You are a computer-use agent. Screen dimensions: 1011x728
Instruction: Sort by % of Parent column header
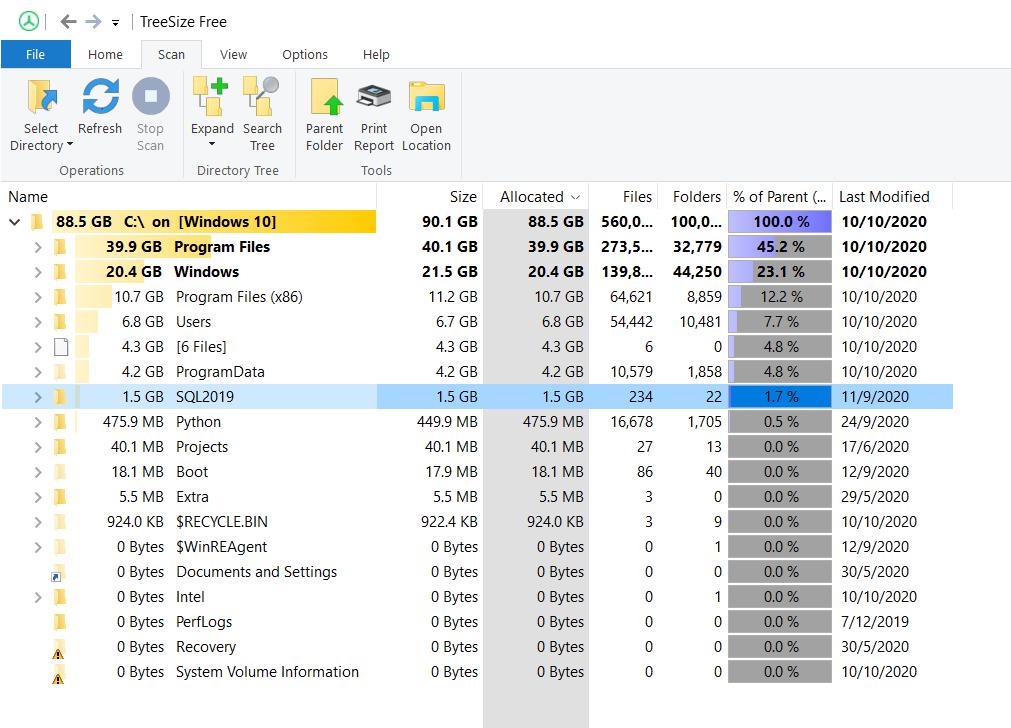(x=780, y=197)
